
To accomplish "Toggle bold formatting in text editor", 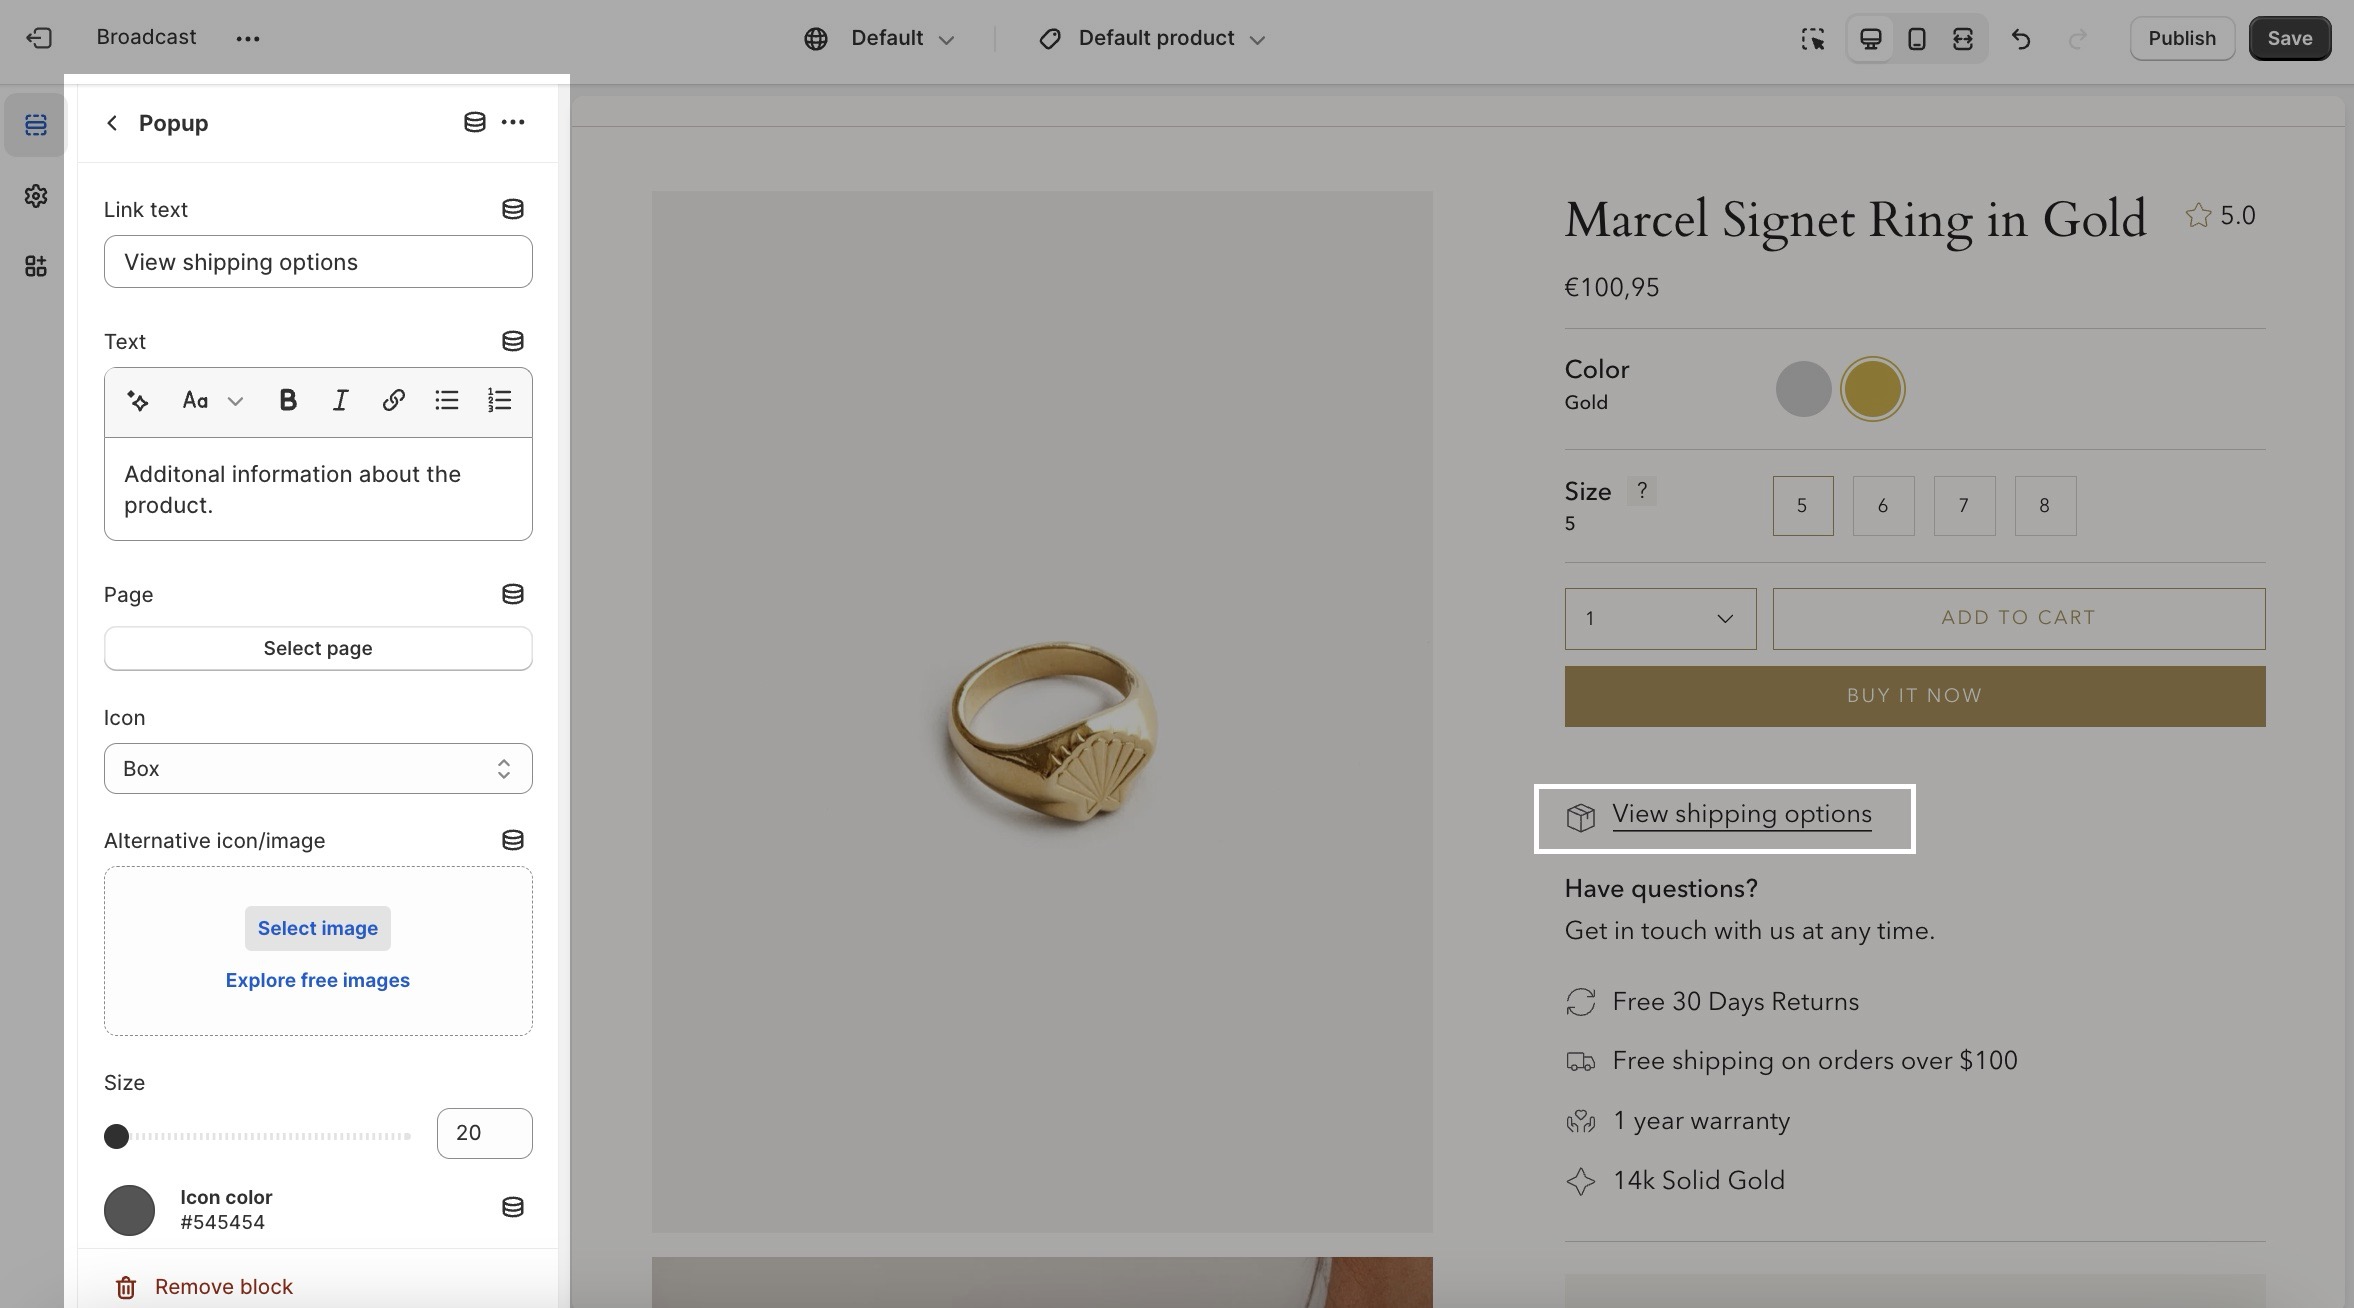I will click(288, 401).
